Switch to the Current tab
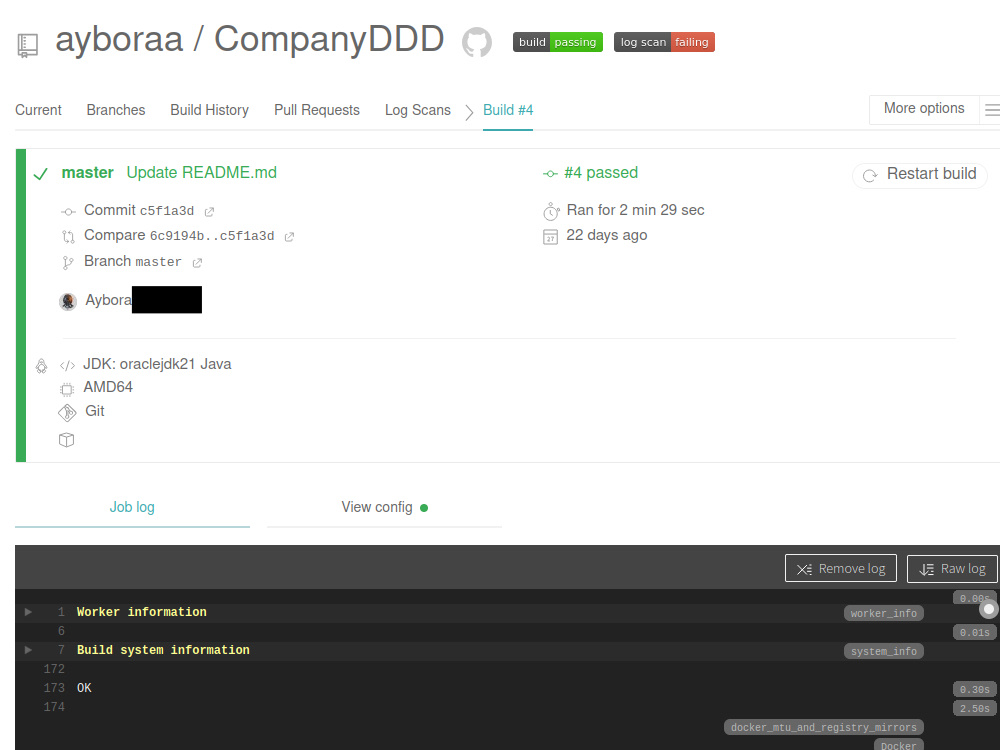Screen dimensions: 1000x750 click(x=38, y=110)
